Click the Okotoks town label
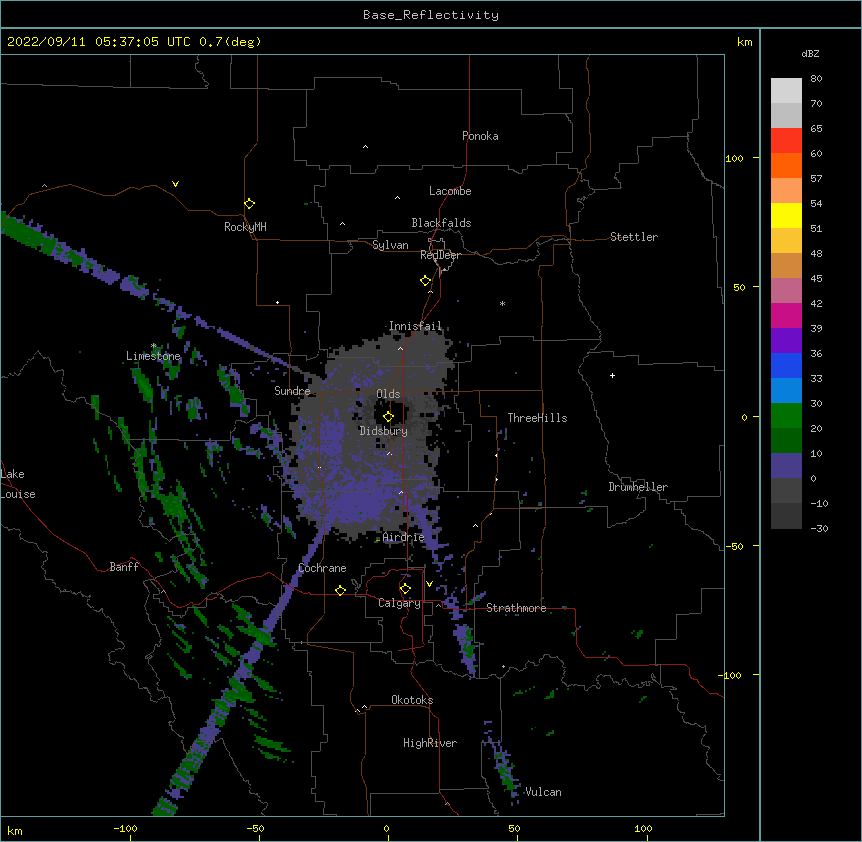 pos(412,700)
